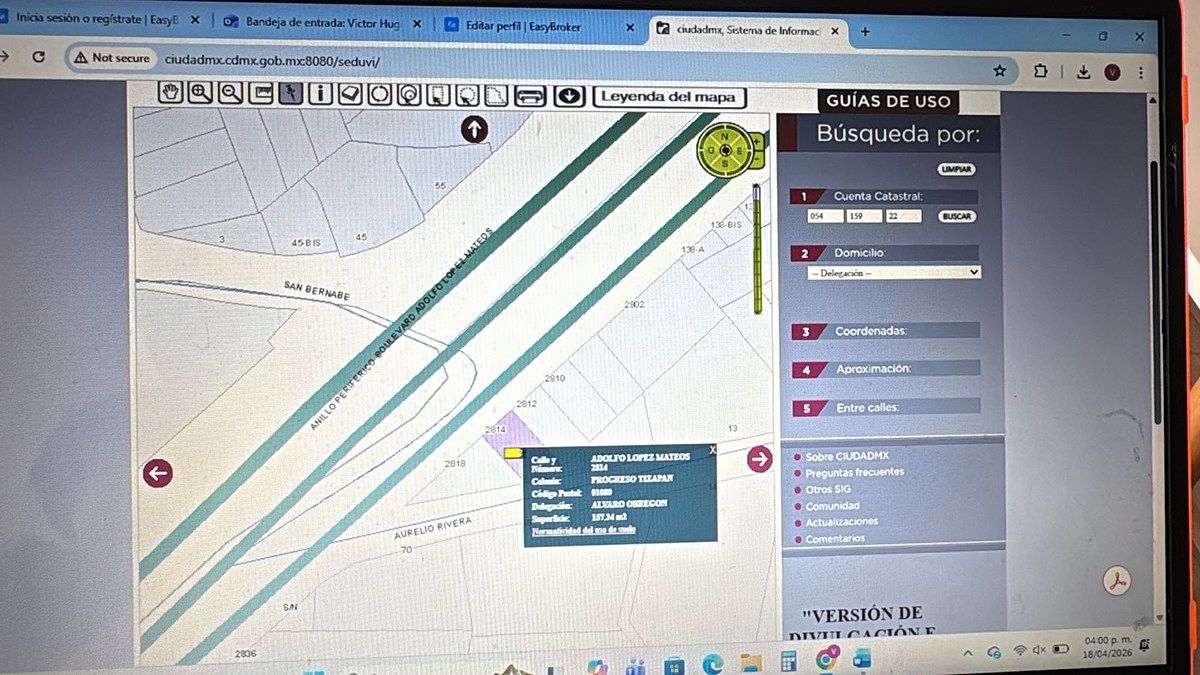The image size is (1200, 675).
Task: Select the pan hand tool
Action: pos(172,93)
